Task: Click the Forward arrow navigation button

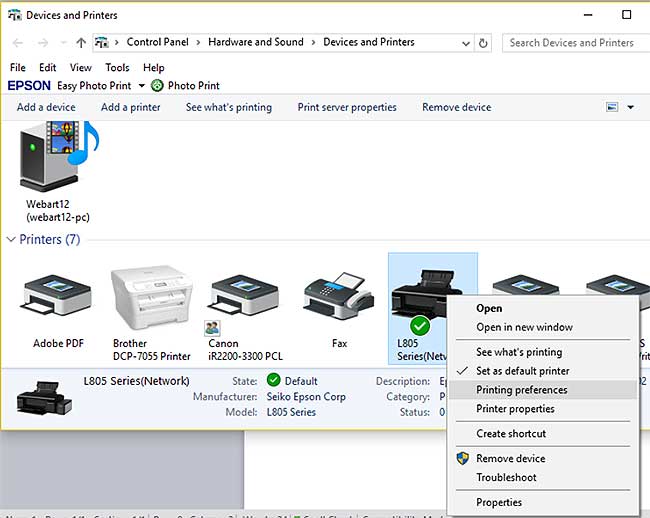Action: point(43,43)
